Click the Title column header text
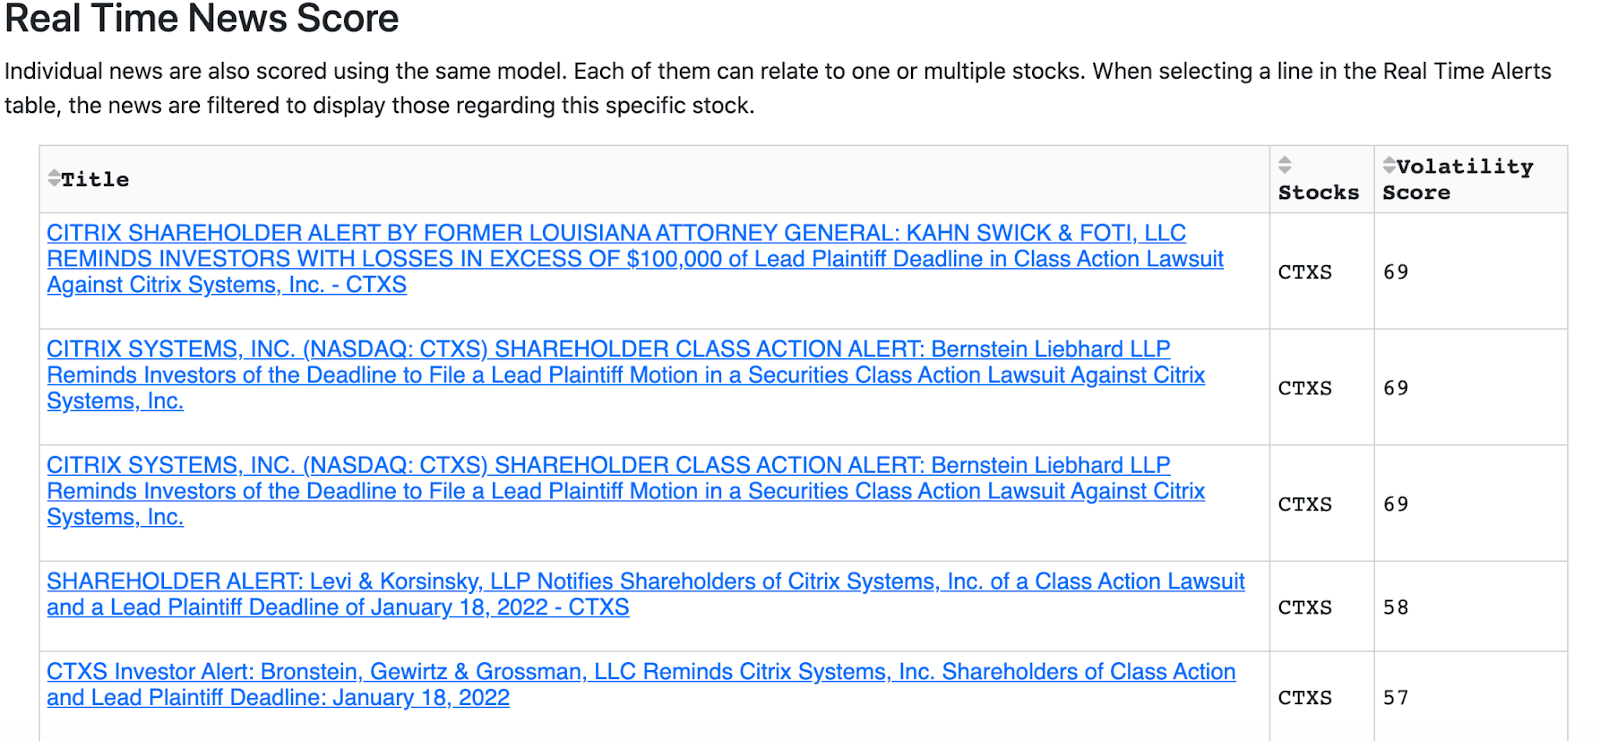This screenshot has width=1600, height=741. pyautogui.click(x=95, y=179)
